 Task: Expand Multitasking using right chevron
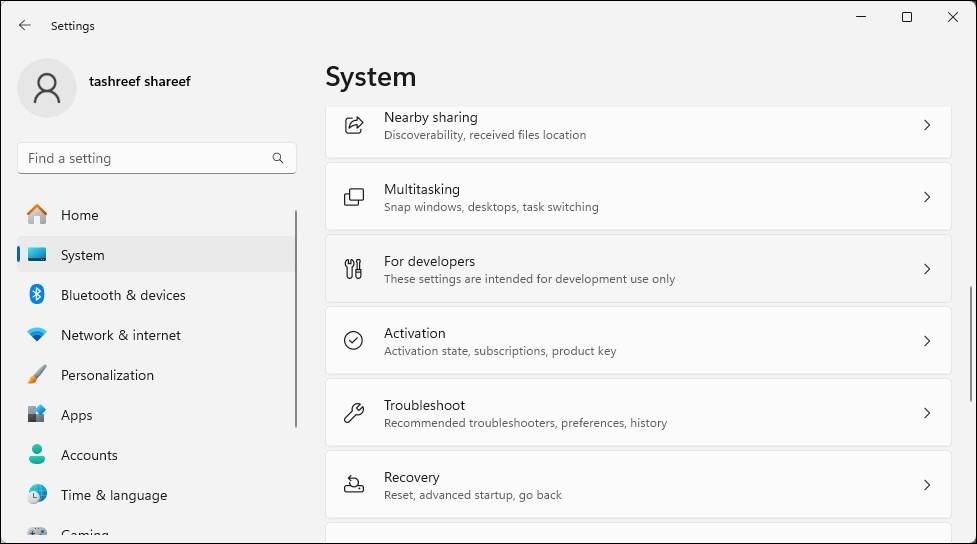tap(927, 197)
